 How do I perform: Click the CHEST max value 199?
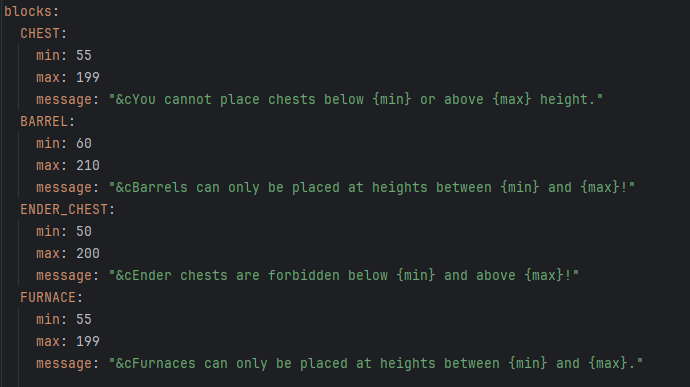click(x=88, y=77)
